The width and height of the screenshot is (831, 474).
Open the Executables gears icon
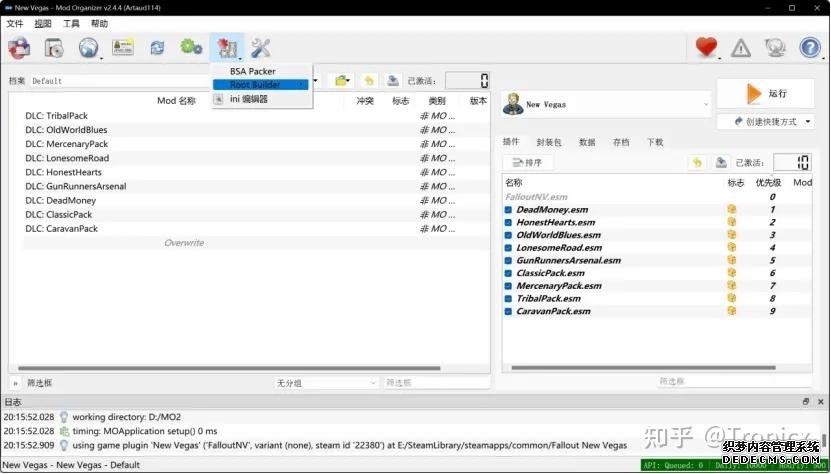click(191, 47)
